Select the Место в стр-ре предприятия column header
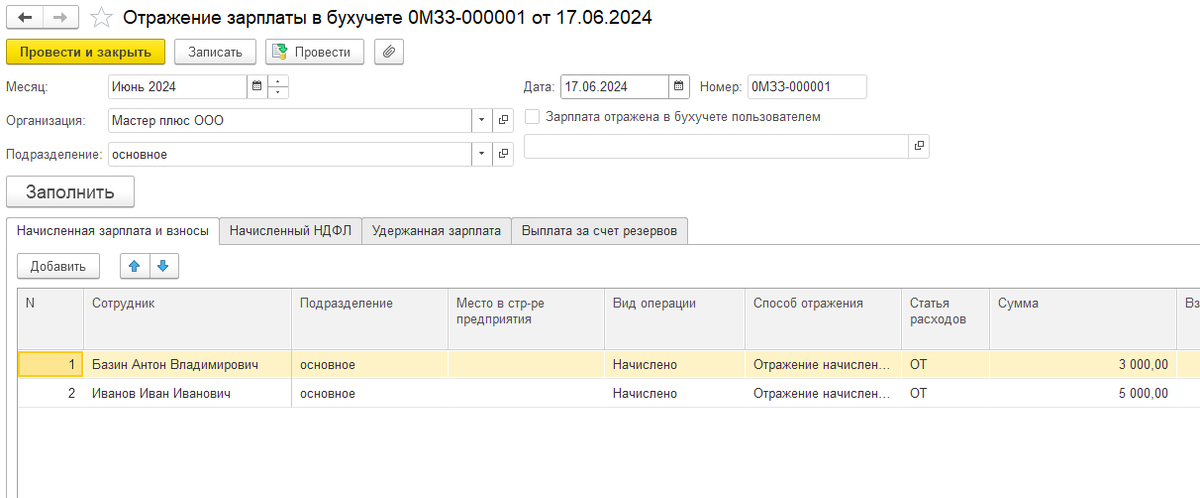The image size is (1200, 498). click(x=526, y=319)
